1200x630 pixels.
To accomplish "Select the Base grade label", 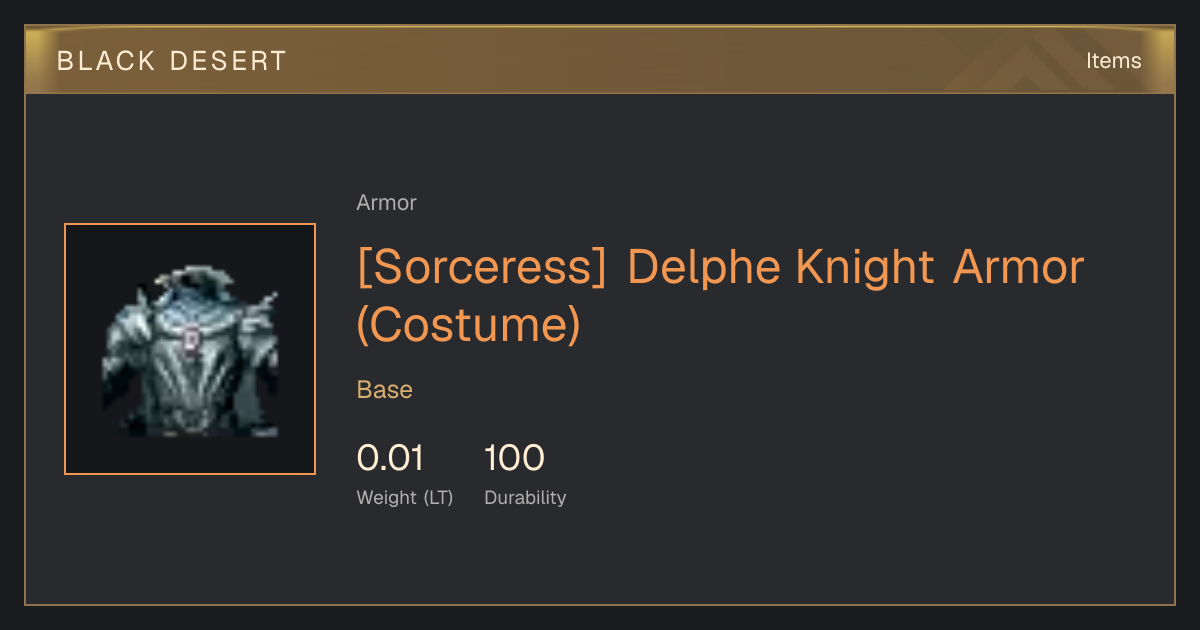I will tap(385, 390).
